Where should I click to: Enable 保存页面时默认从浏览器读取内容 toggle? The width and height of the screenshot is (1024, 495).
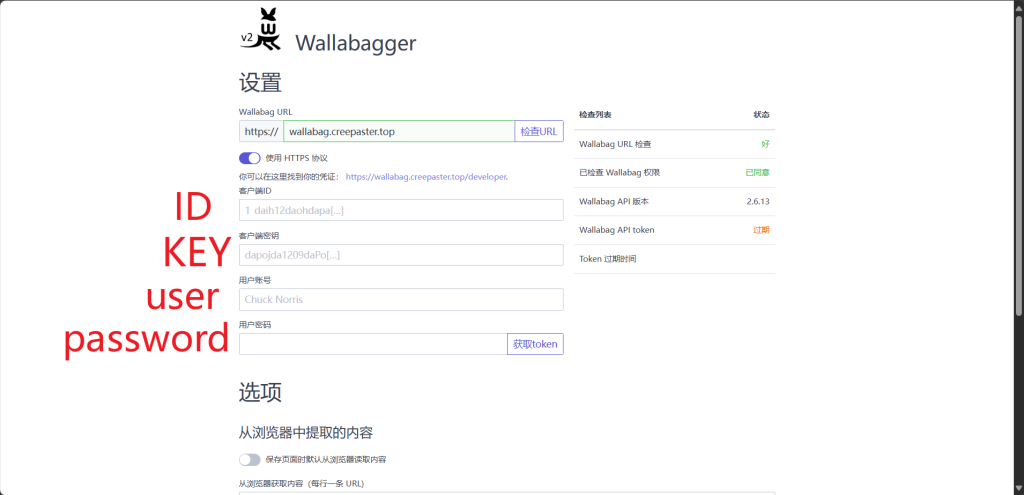pyautogui.click(x=249, y=460)
